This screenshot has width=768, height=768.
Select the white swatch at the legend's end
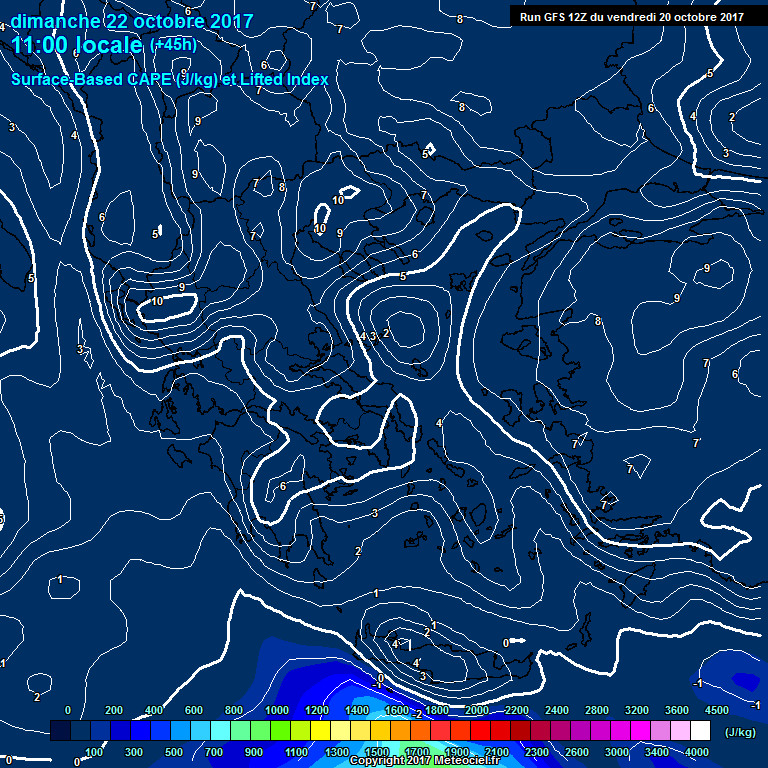[700, 730]
